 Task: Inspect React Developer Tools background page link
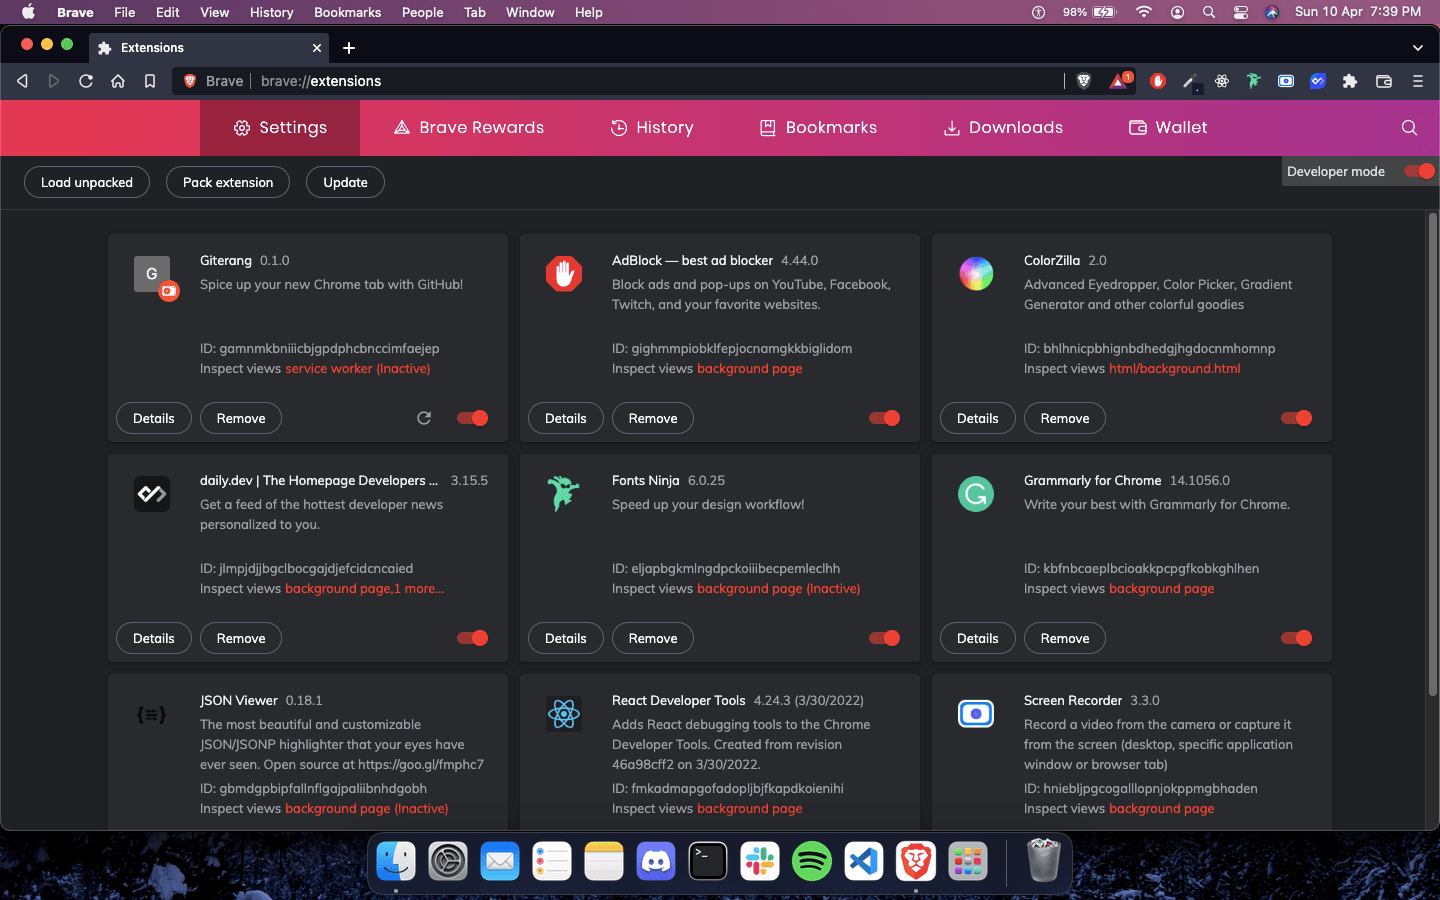[x=750, y=808]
